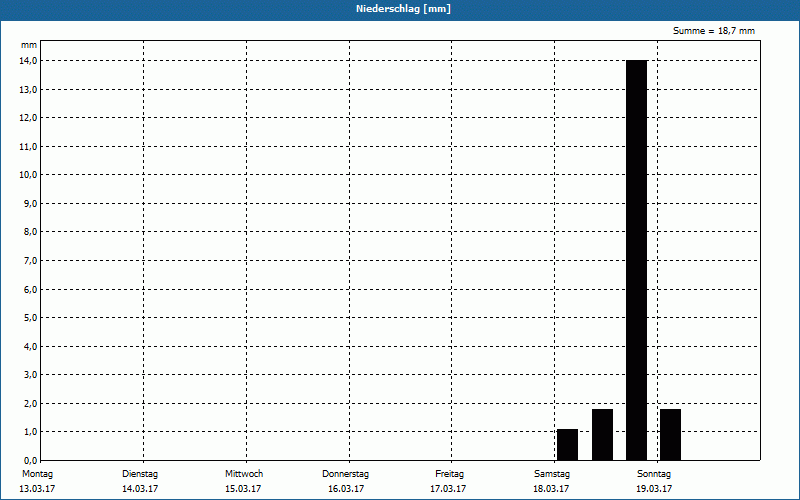This screenshot has height=500, width=800.
Task: Select the Freitag day label
Action: coord(449,474)
